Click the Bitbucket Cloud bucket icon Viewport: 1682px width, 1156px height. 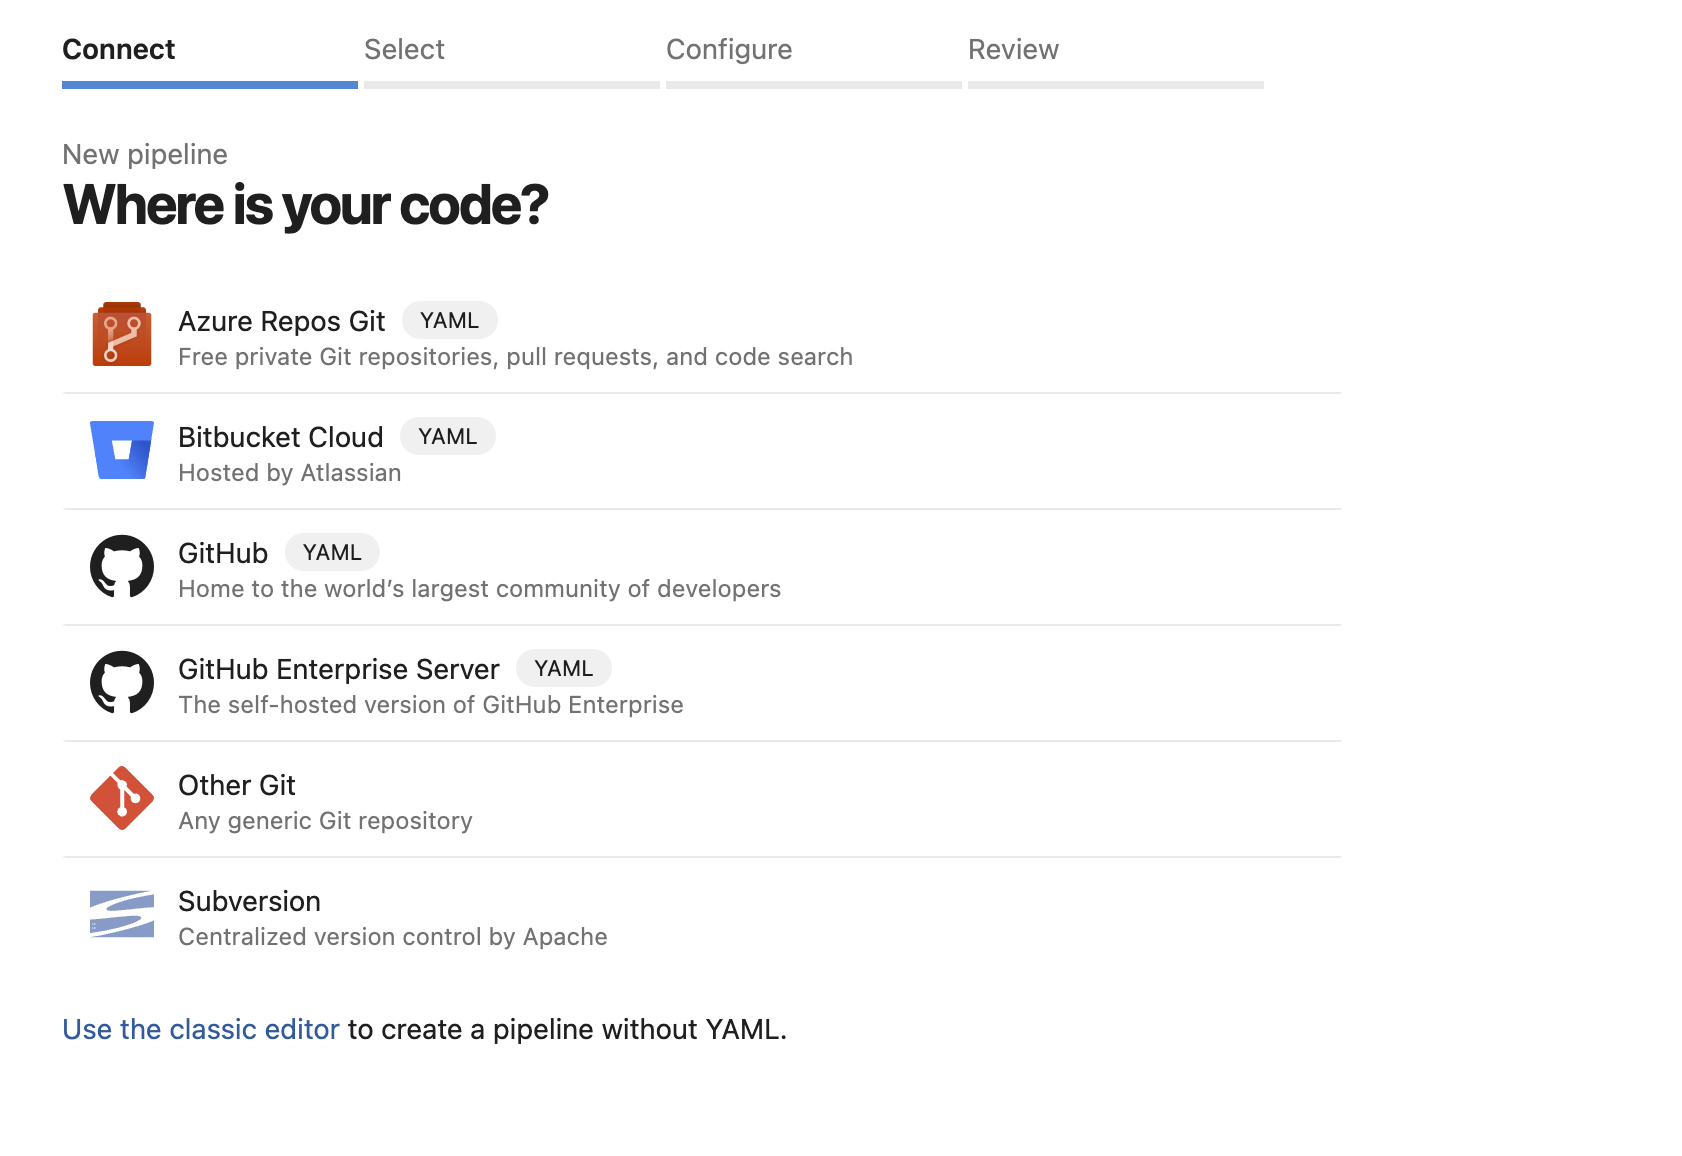click(x=122, y=450)
